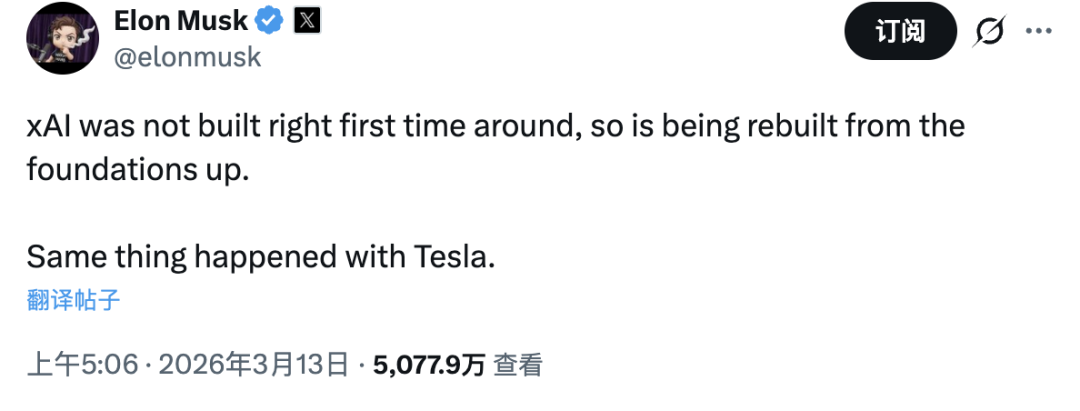1080x411 pixels.
Task: Click the blue verified checkmark badge
Action: (x=270, y=19)
